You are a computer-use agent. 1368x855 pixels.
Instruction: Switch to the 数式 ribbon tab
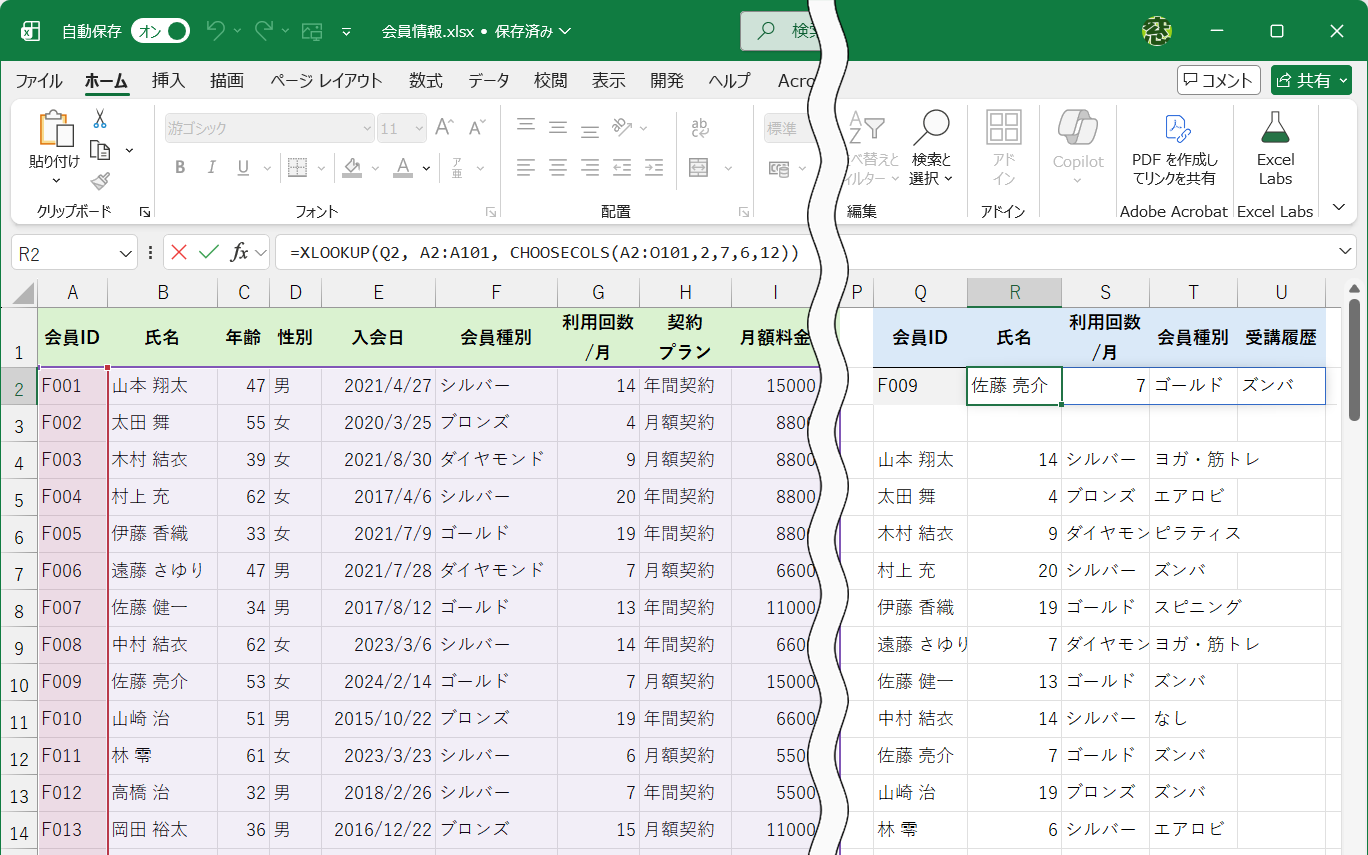424,81
